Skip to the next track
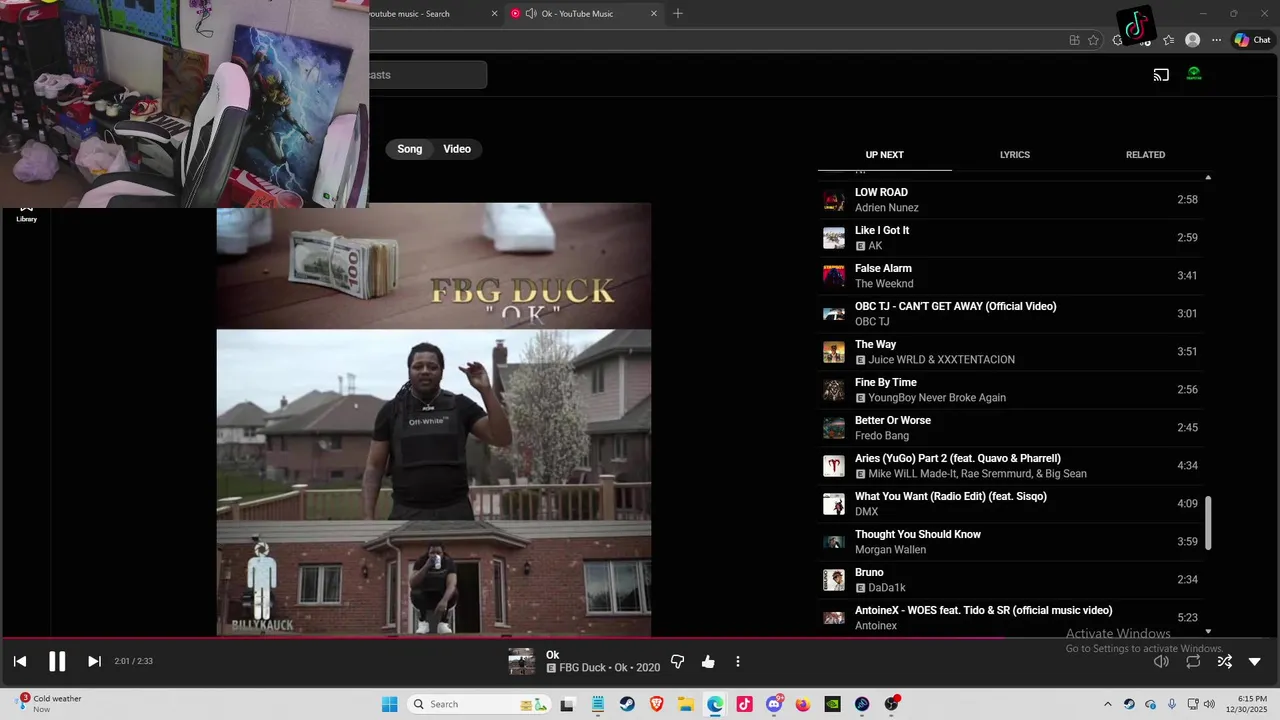This screenshot has height=720, width=1280. pyautogui.click(x=94, y=661)
